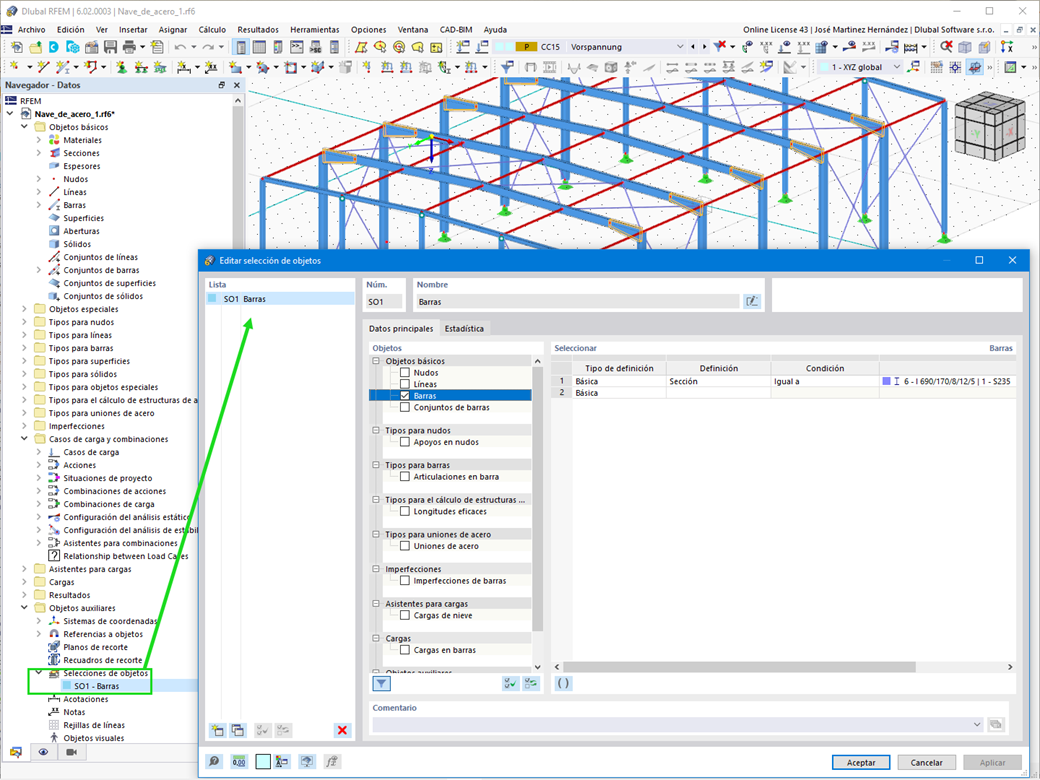Viewport: 1040px width, 780px height.
Task: Click the new node tool icon
Action: 13,67
